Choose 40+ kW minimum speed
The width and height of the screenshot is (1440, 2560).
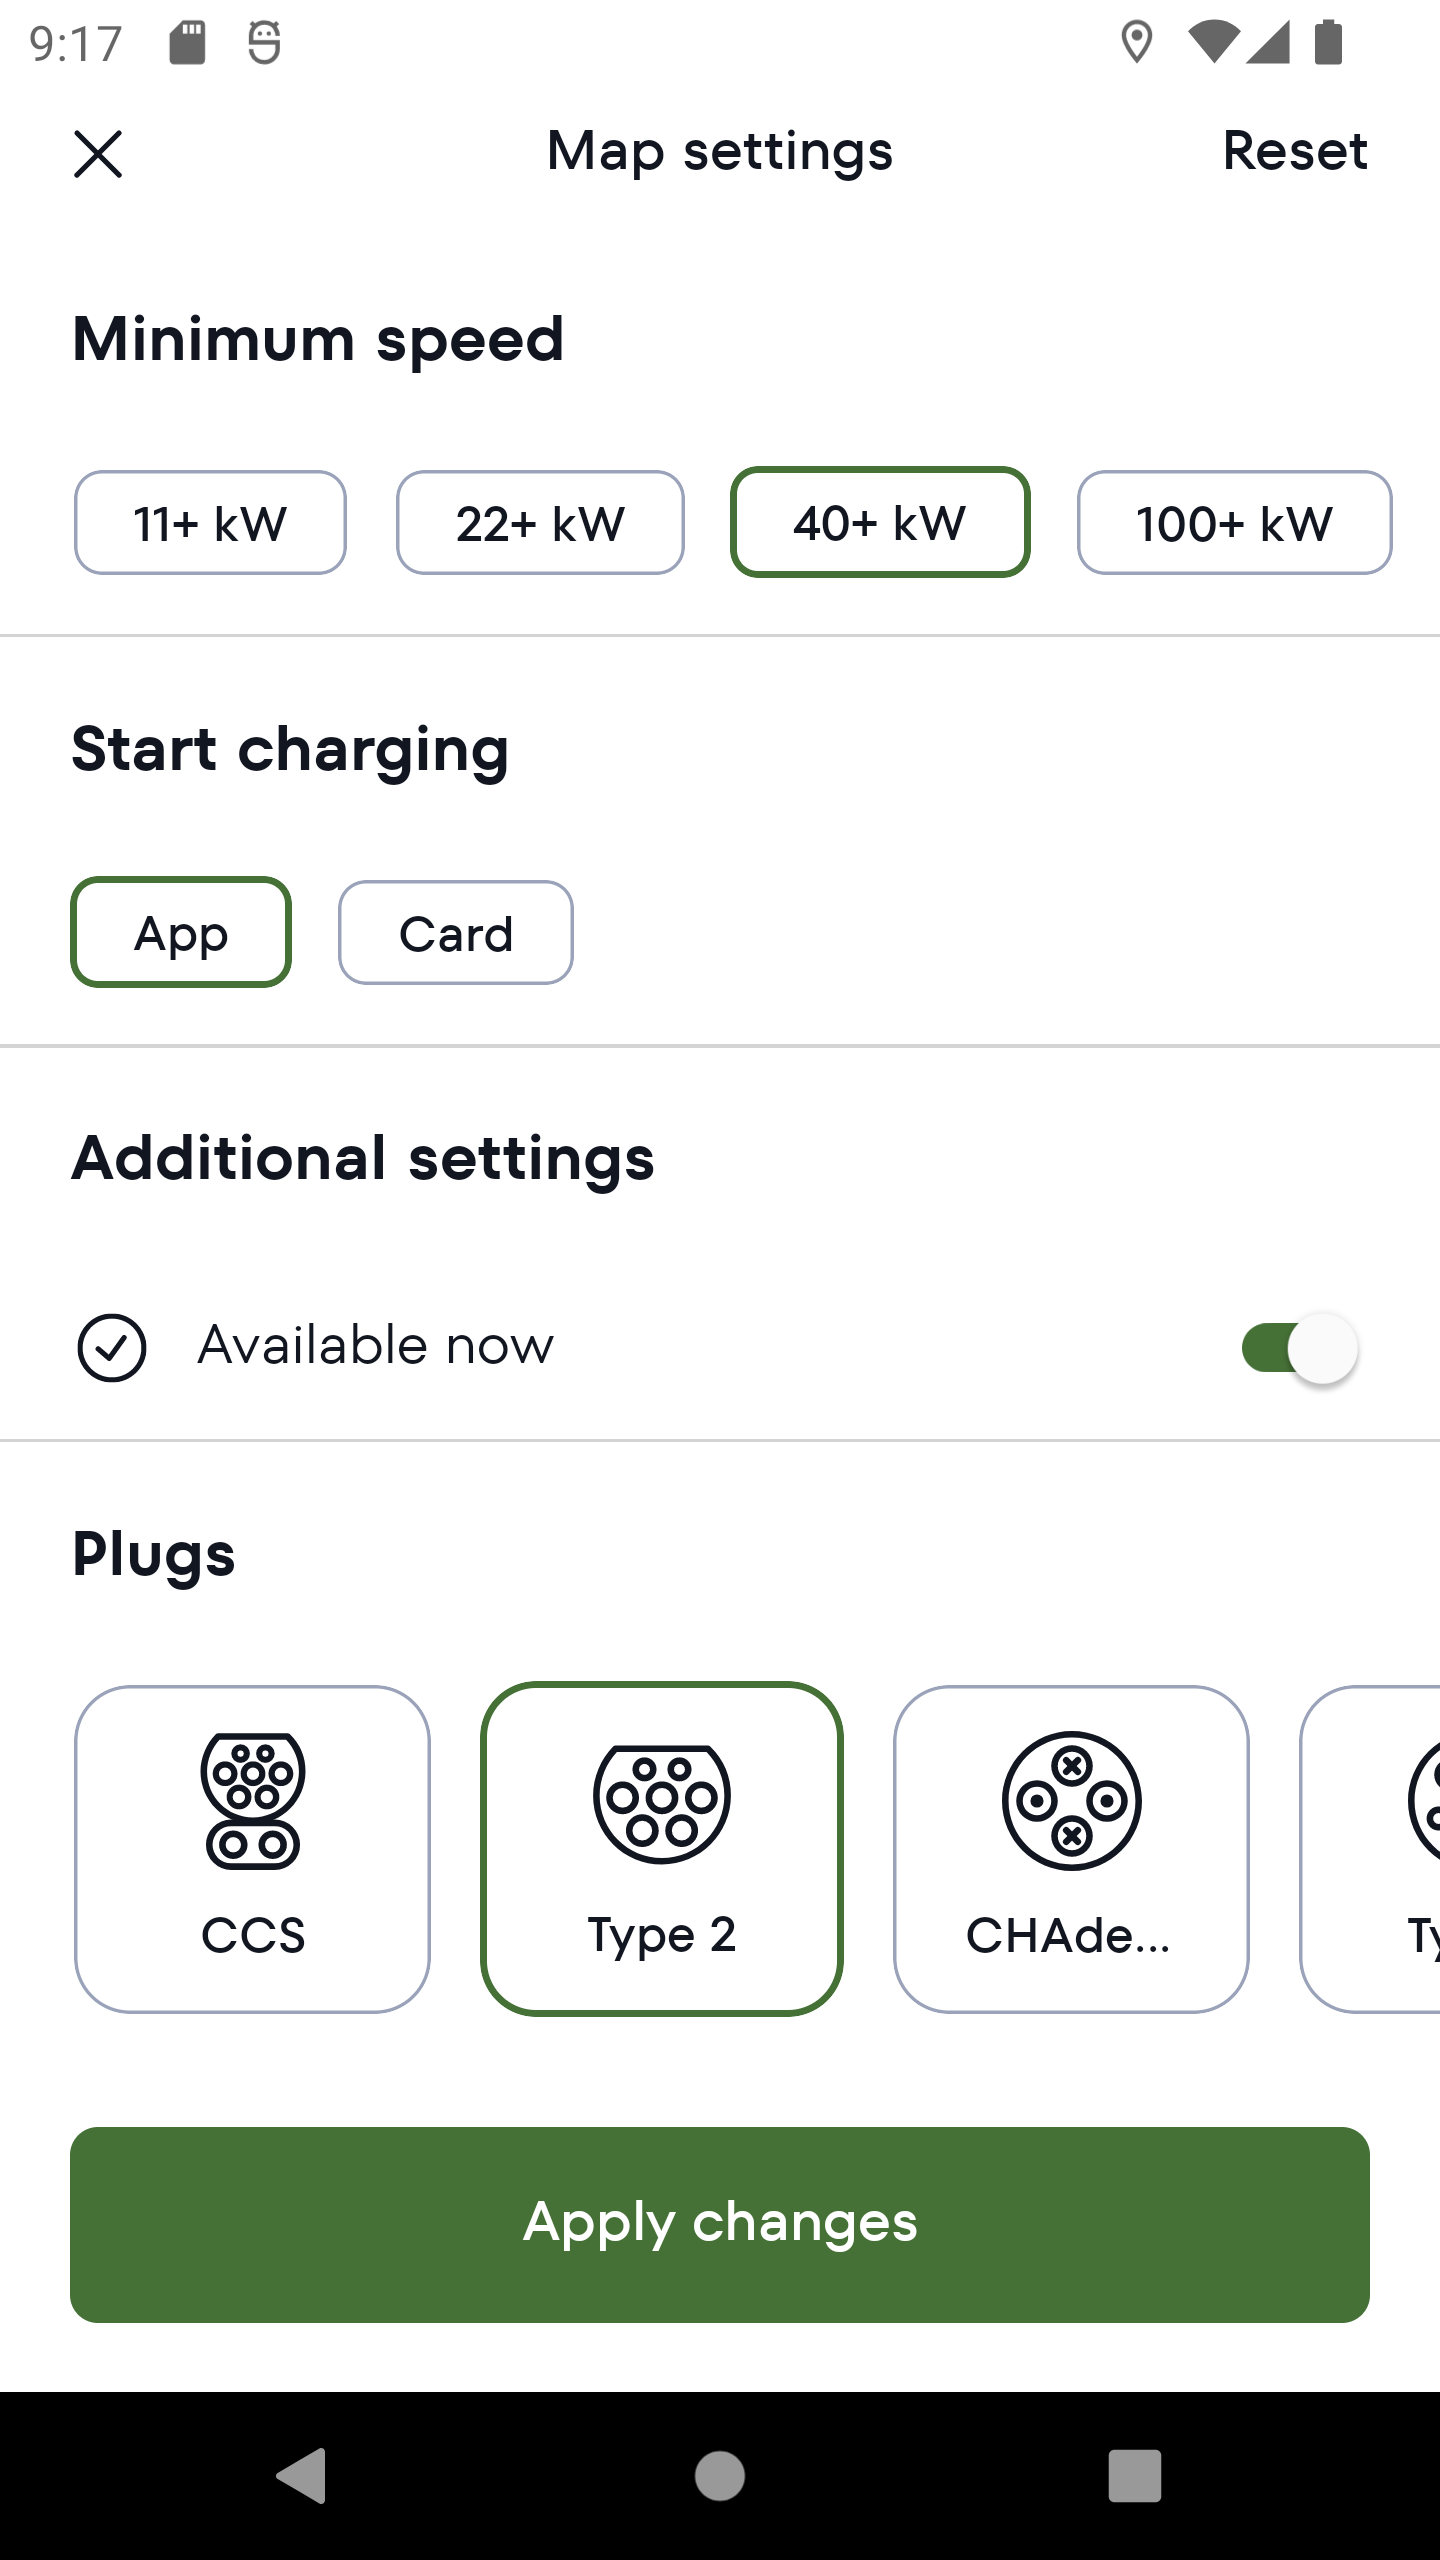pos(880,523)
